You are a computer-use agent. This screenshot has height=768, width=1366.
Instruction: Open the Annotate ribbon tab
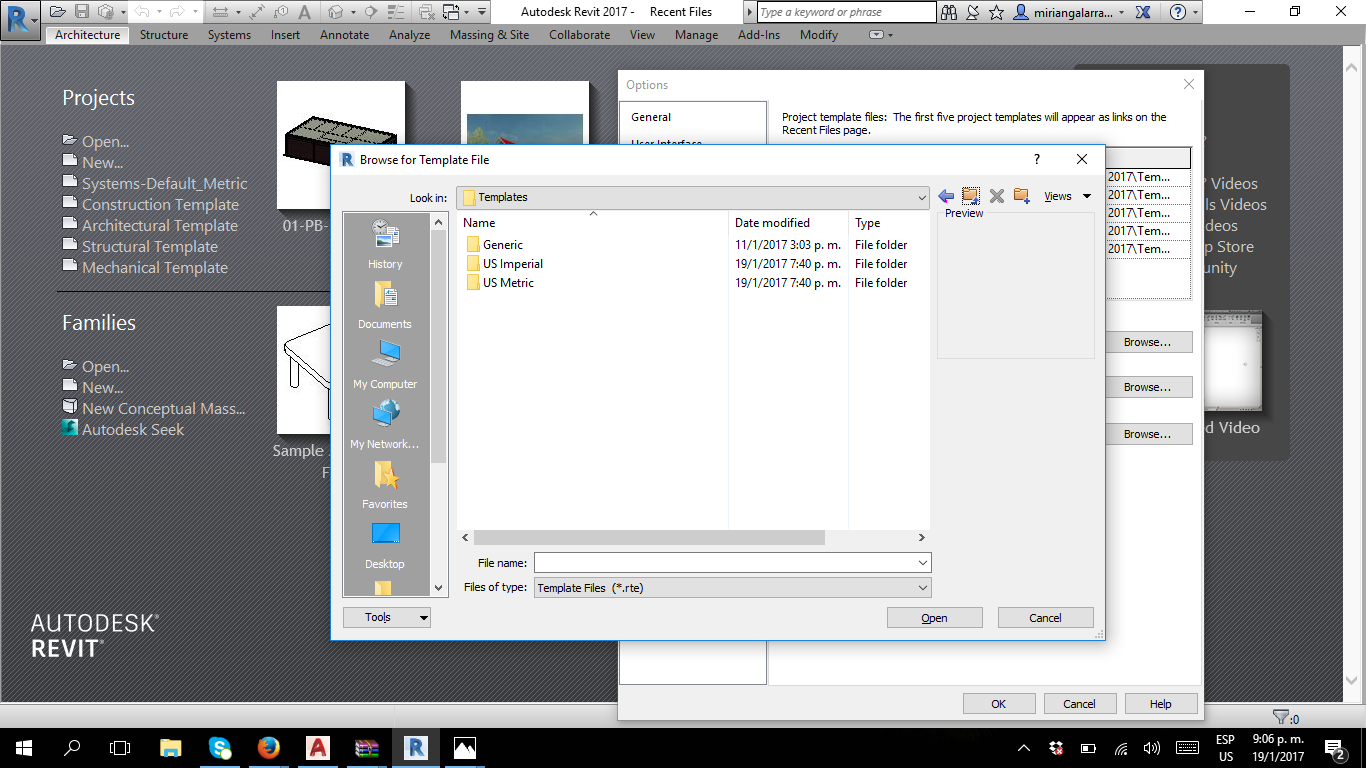coord(344,34)
